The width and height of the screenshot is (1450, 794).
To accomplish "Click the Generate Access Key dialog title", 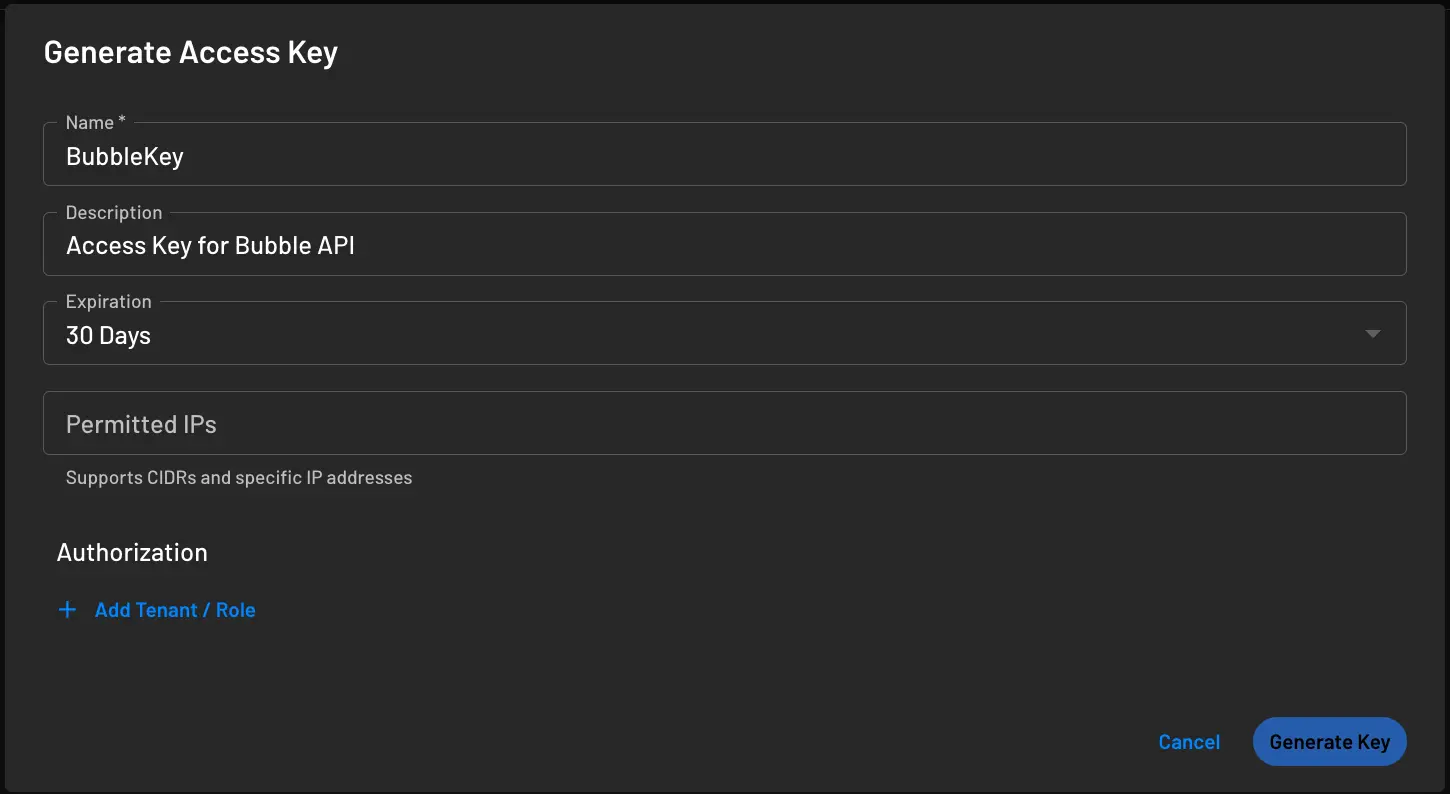I will coord(190,51).
